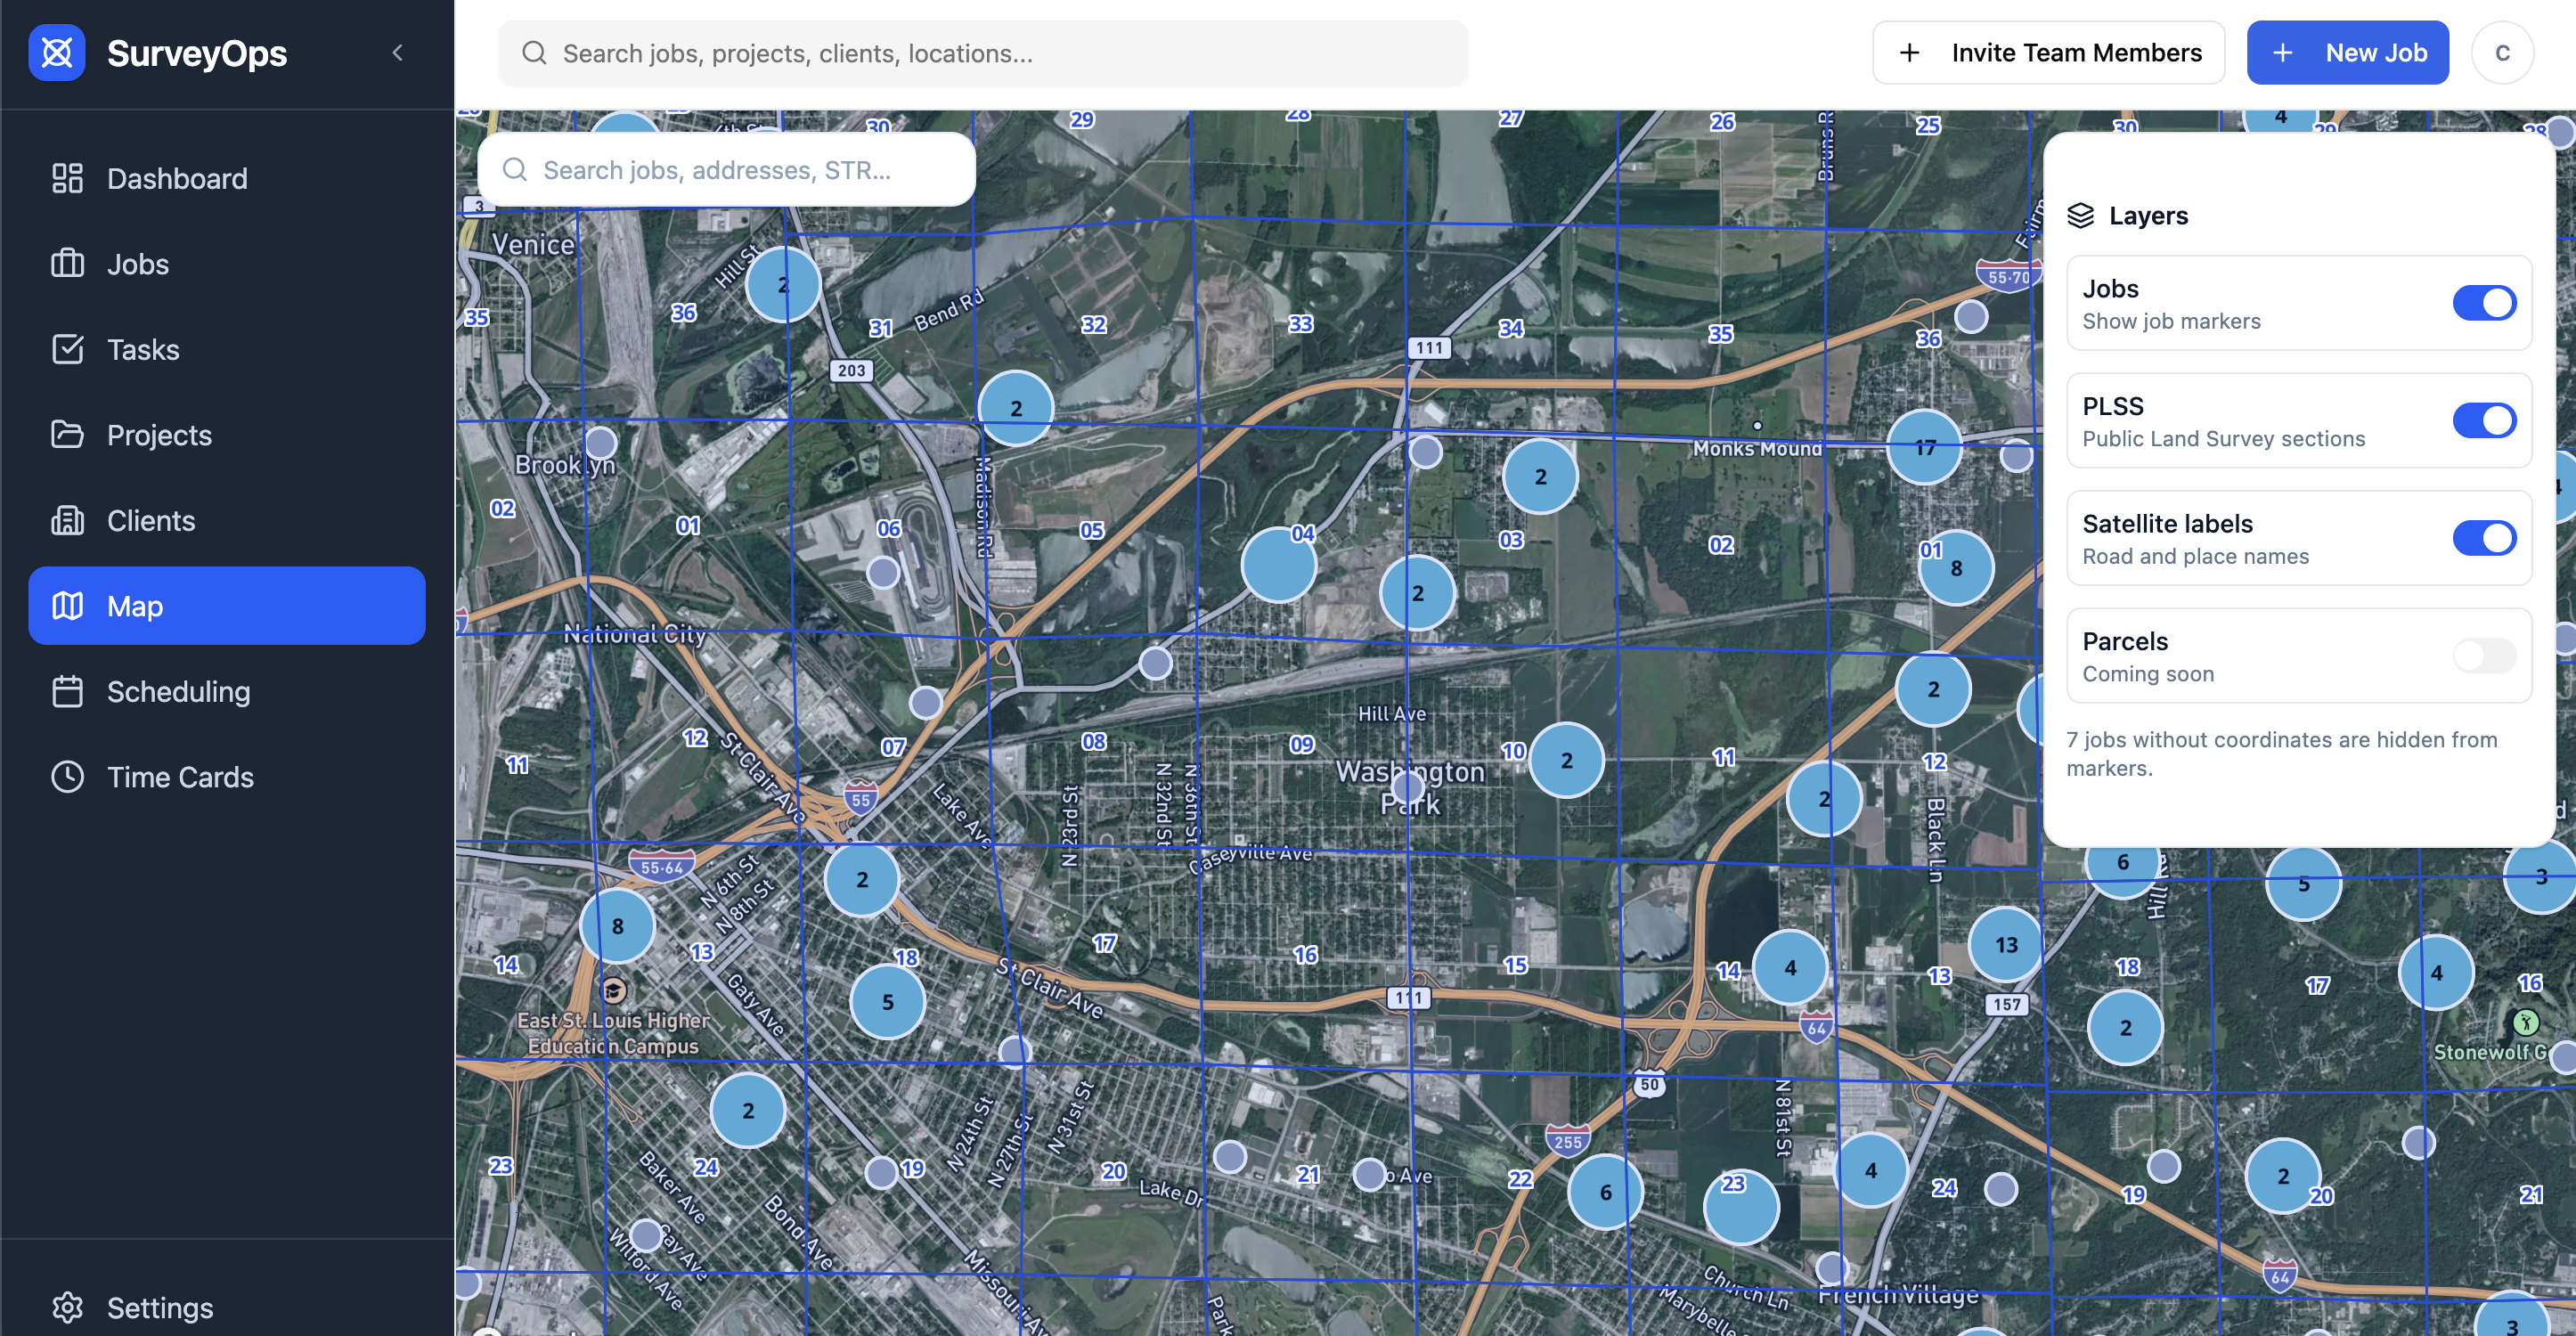The height and width of the screenshot is (1336, 2576).
Task: Open the Clients section icon
Action: [67, 520]
